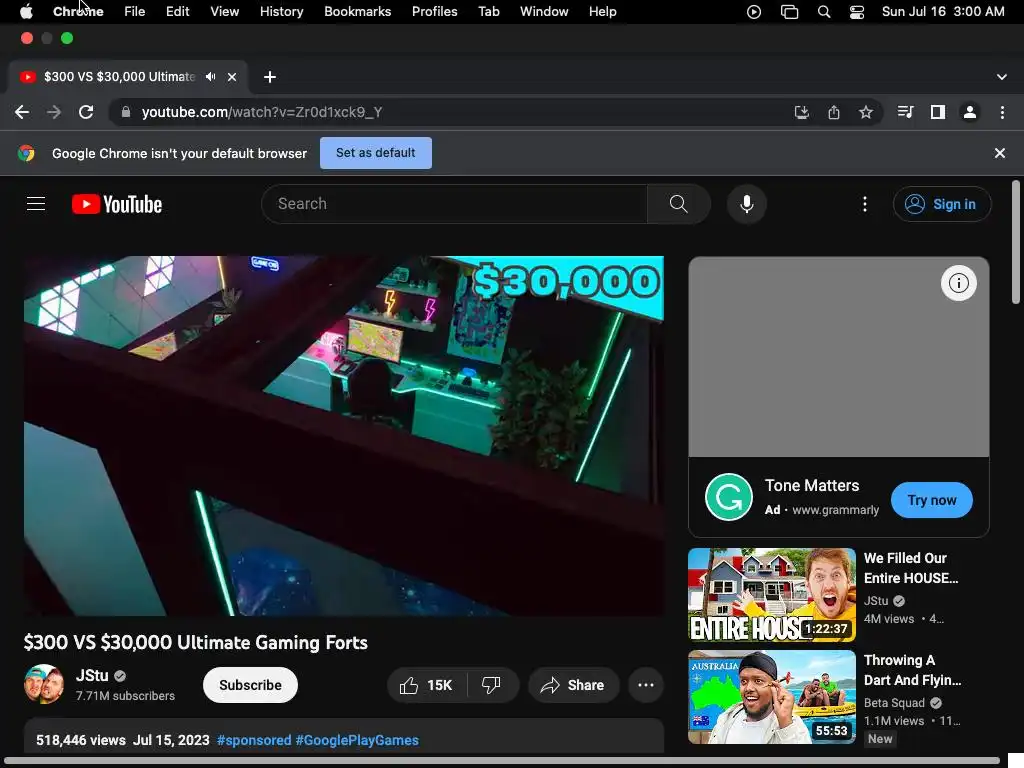The image size is (1024, 768).
Task: Open the Apple menu
Action: coord(26,12)
